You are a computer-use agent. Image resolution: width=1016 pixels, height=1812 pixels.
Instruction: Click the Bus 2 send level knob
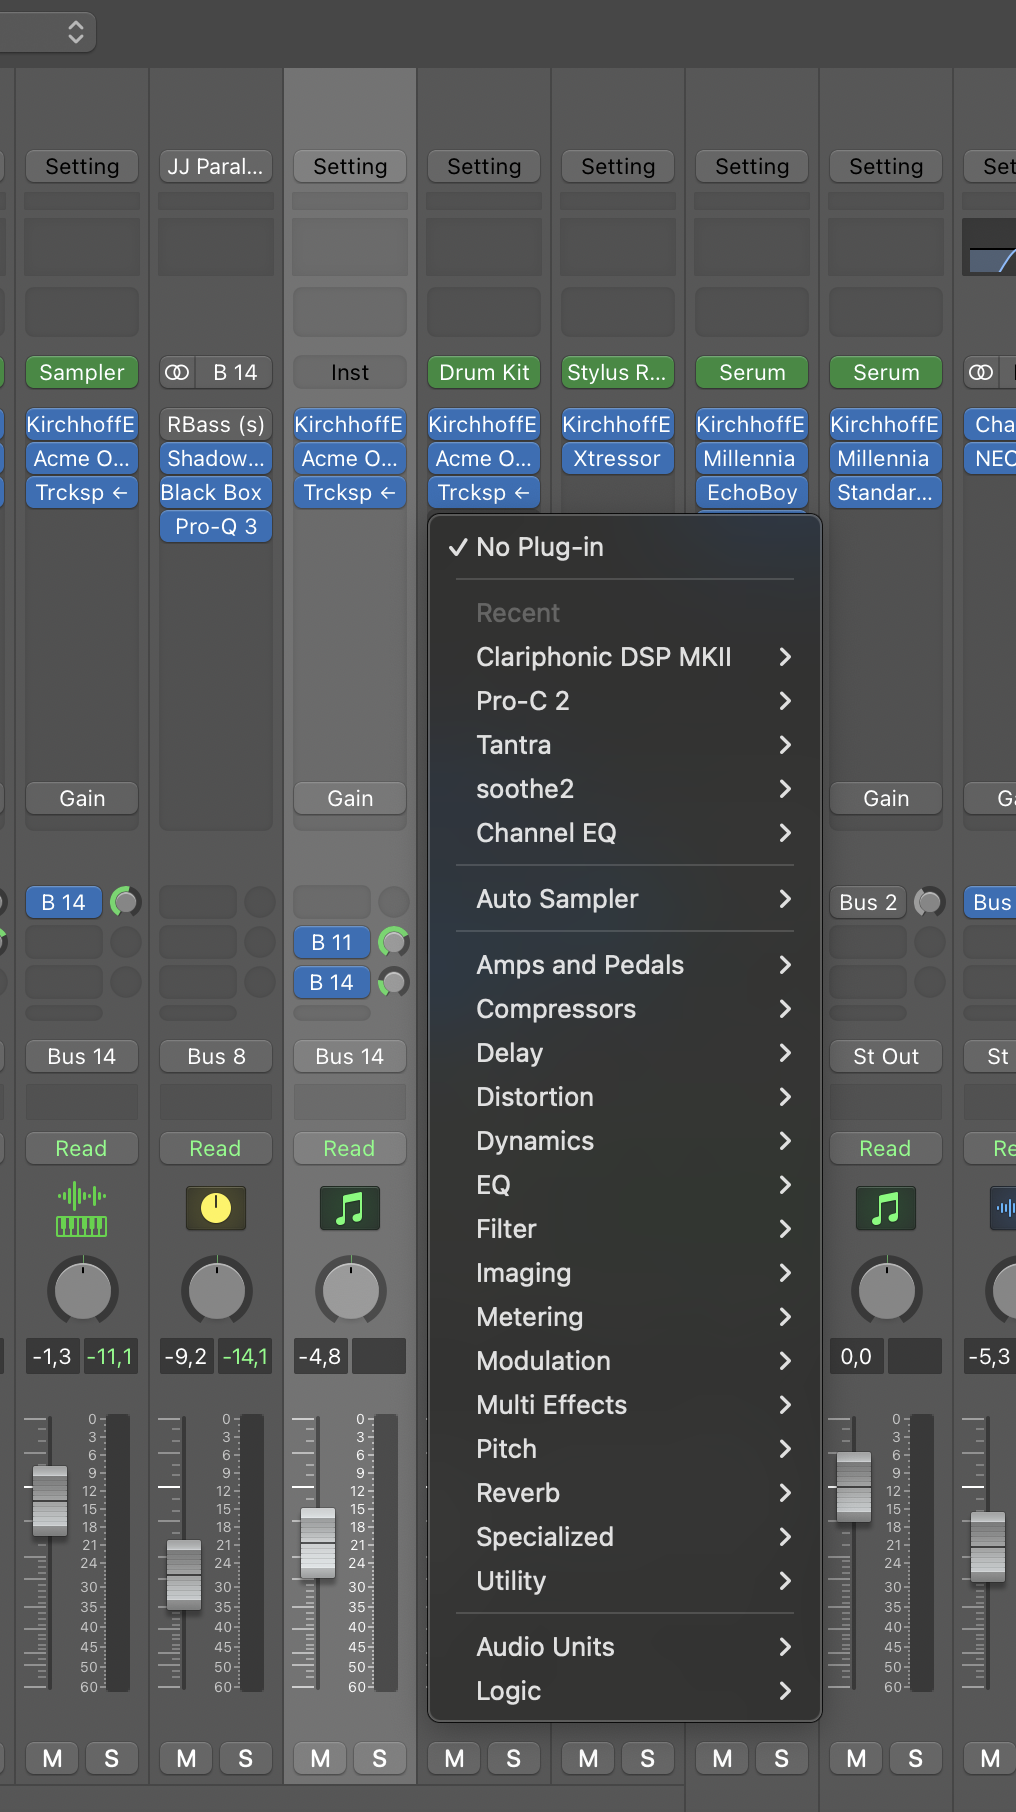pyautogui.click(x=929, y=902)
